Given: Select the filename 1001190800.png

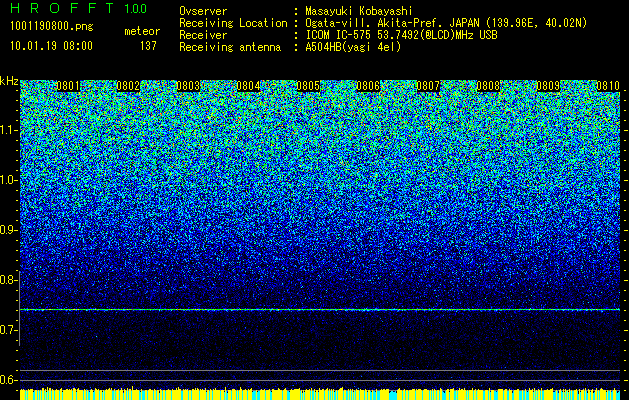Looking at the screenshot, I should click(x=51, y=27).
